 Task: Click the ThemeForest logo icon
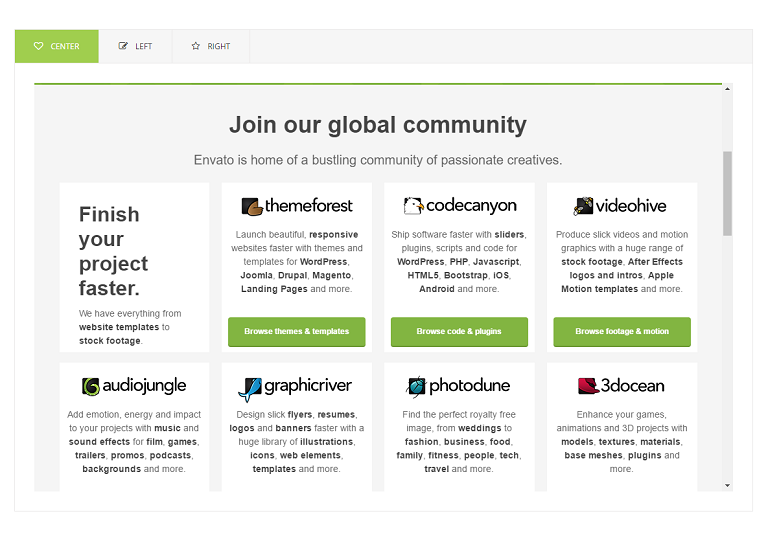[x=251, y=206]
